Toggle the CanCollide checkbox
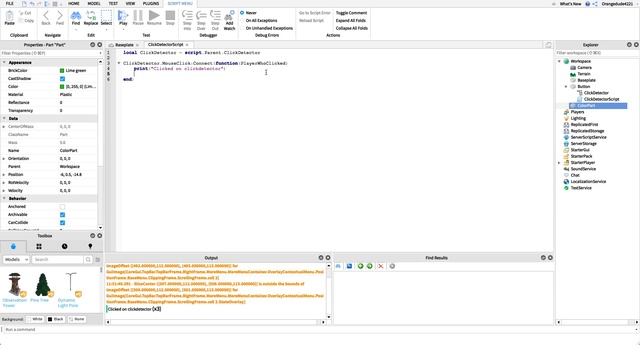 (62, 222)
